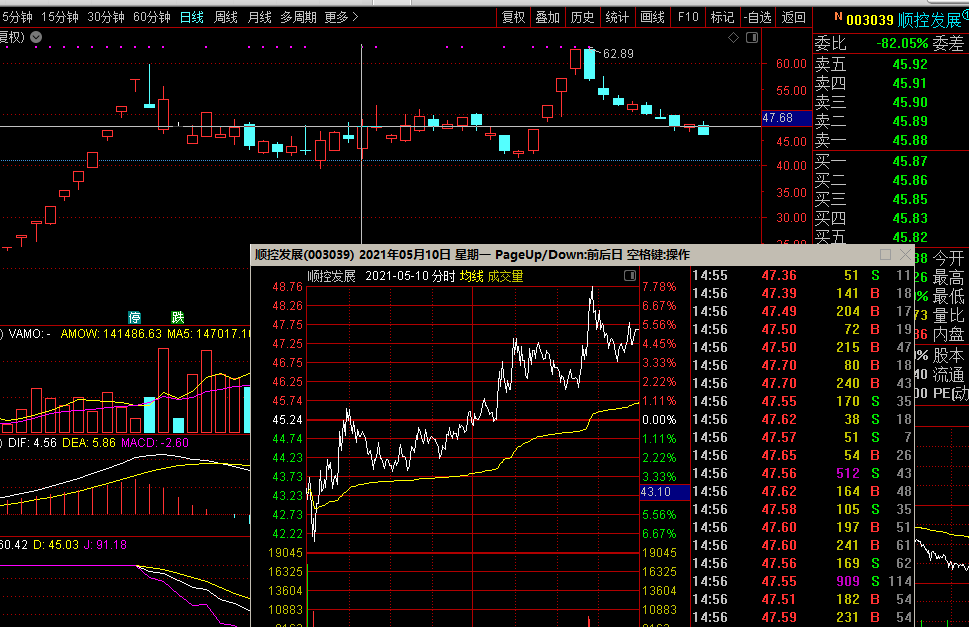Click the 返回 back button
Screen dimensions: 969x627
[793, 17]
